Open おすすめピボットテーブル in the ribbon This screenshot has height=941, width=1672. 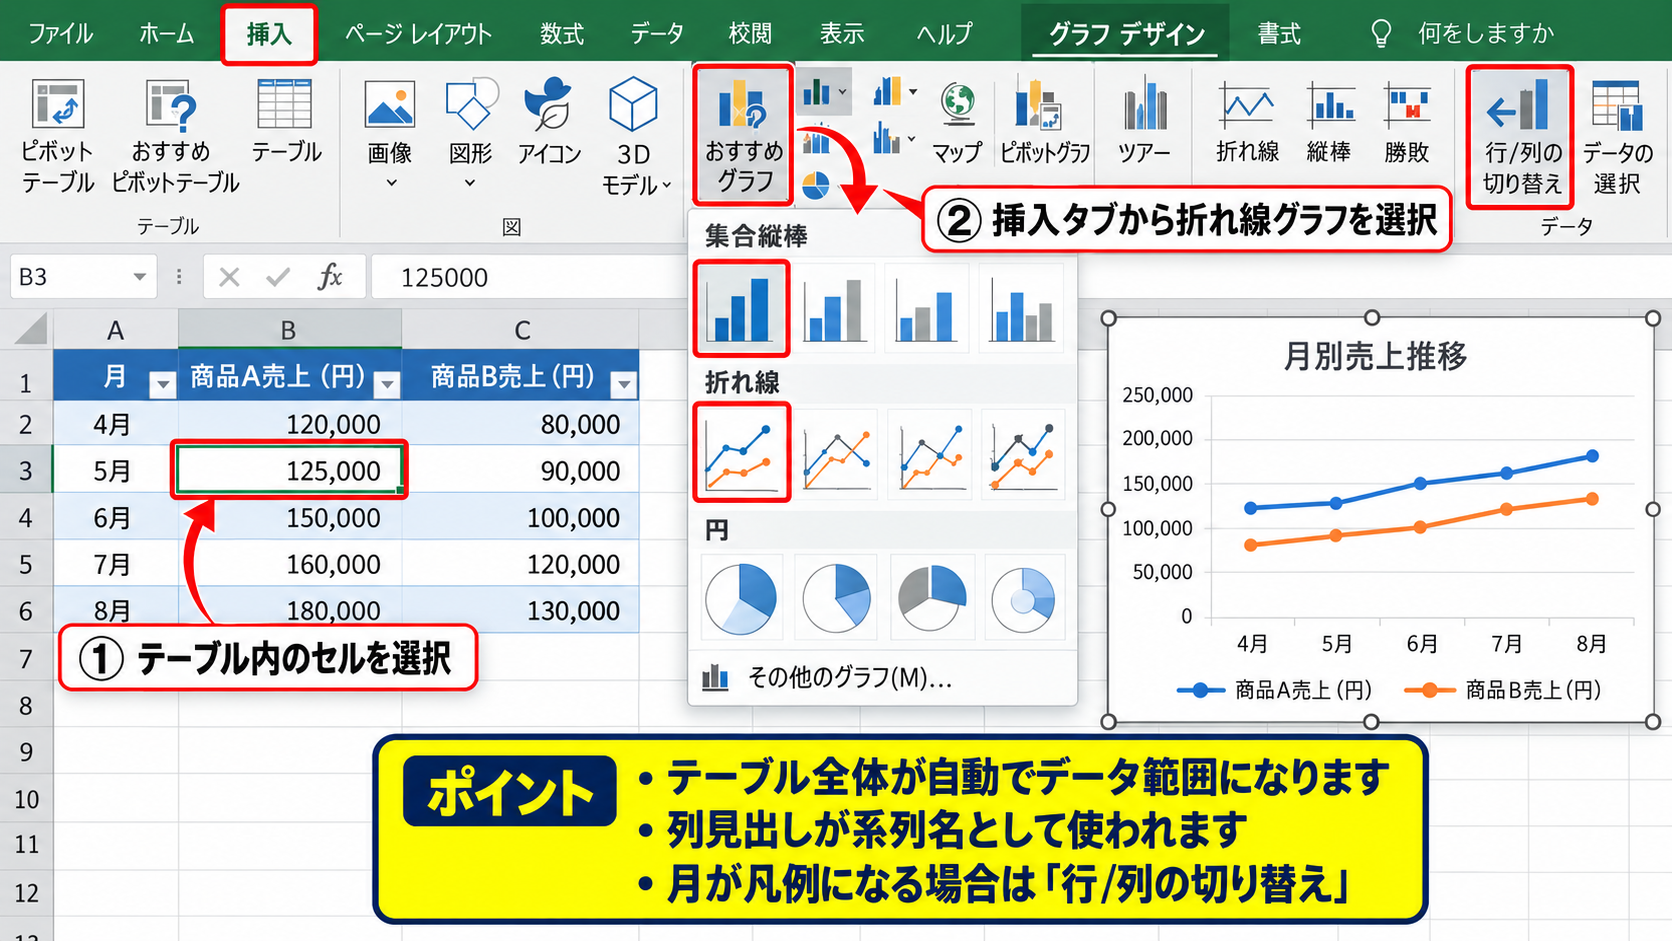[x=174, y=136]
